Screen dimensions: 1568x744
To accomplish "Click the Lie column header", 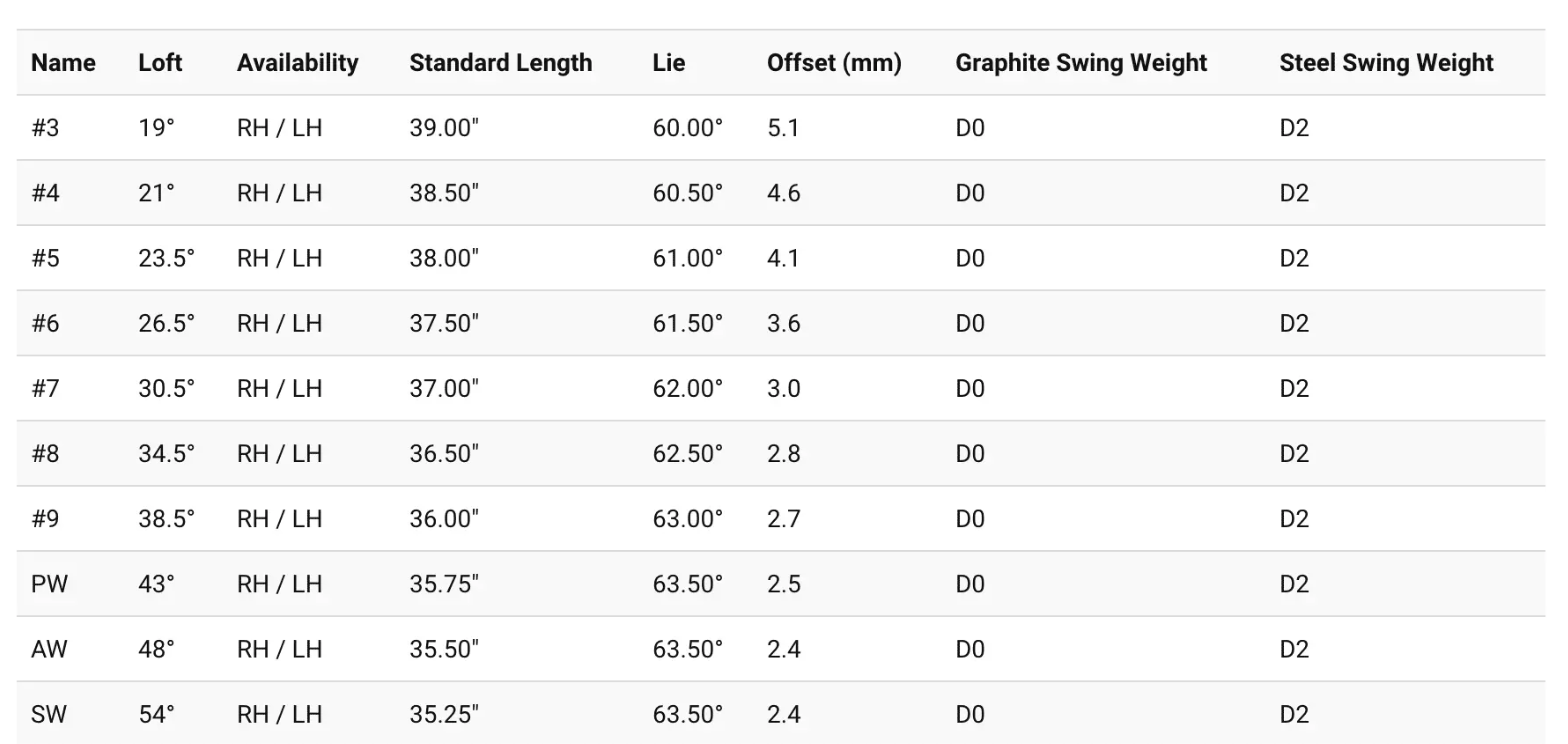I will (x=669, y=63).
